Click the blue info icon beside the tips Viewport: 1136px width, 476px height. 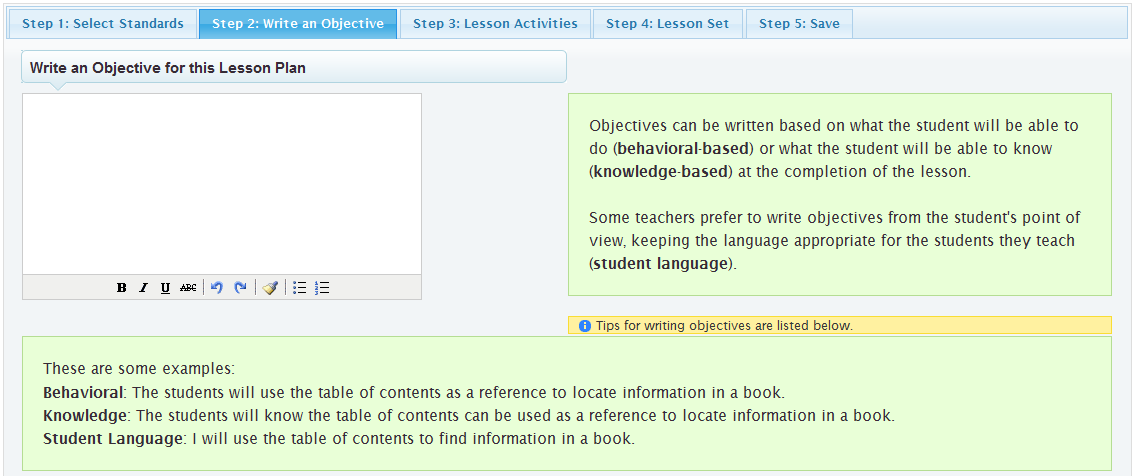(585, 326)
